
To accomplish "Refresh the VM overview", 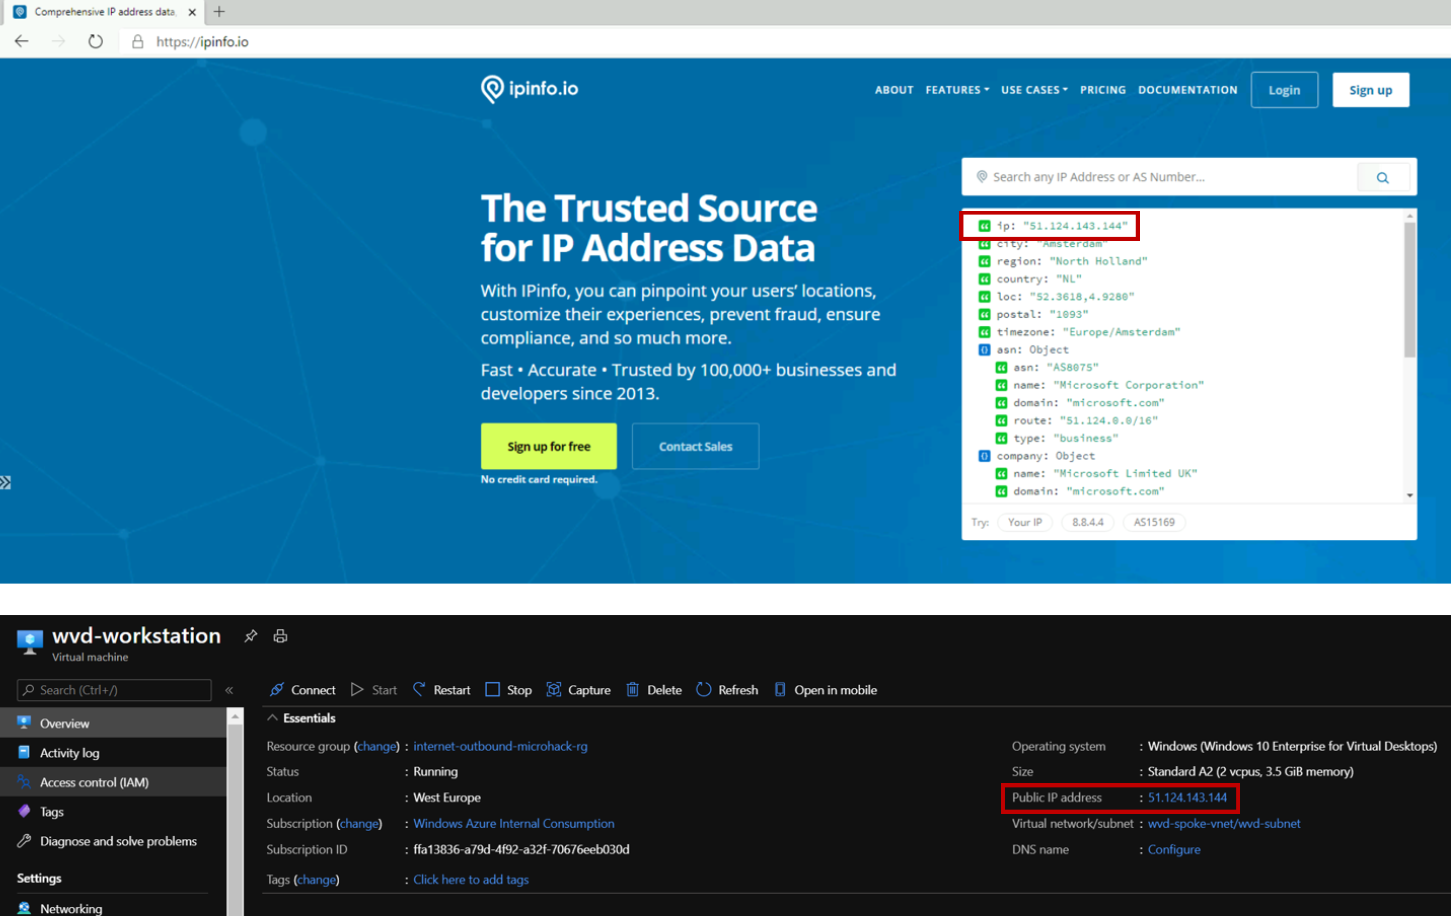I will 727,690.
